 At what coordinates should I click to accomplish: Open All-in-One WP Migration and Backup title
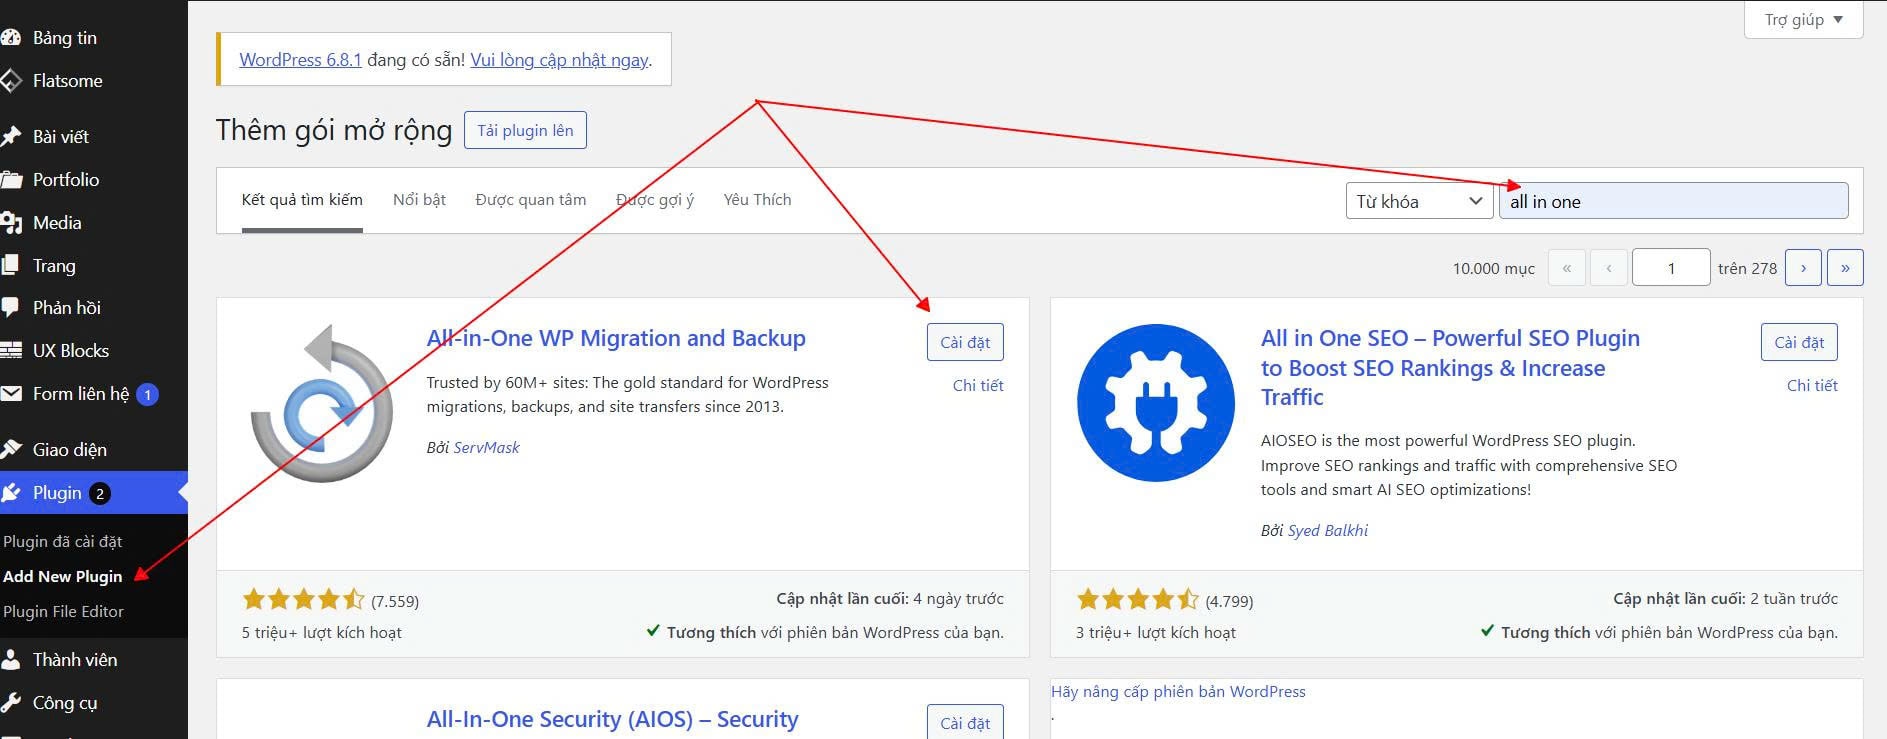click(616, 338)
